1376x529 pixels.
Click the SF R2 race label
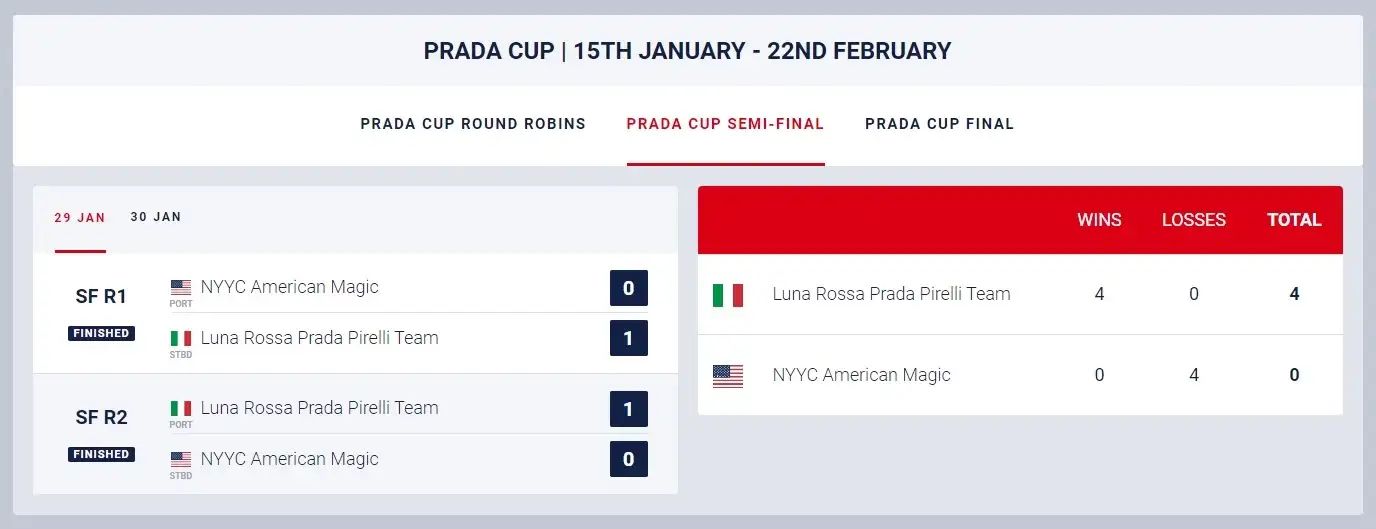101,417
